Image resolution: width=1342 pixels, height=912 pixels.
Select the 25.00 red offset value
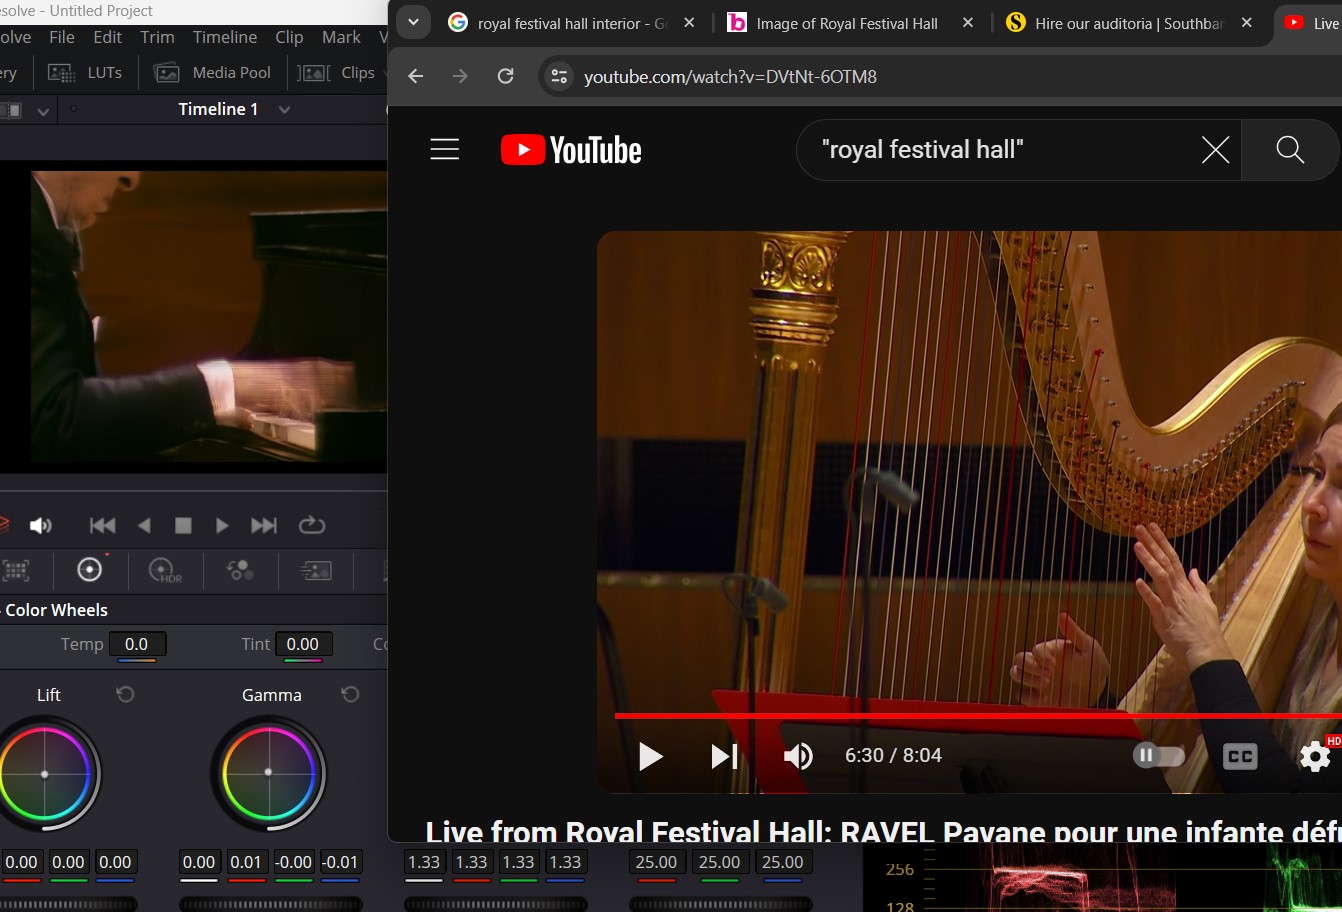(x=656, y=862)
